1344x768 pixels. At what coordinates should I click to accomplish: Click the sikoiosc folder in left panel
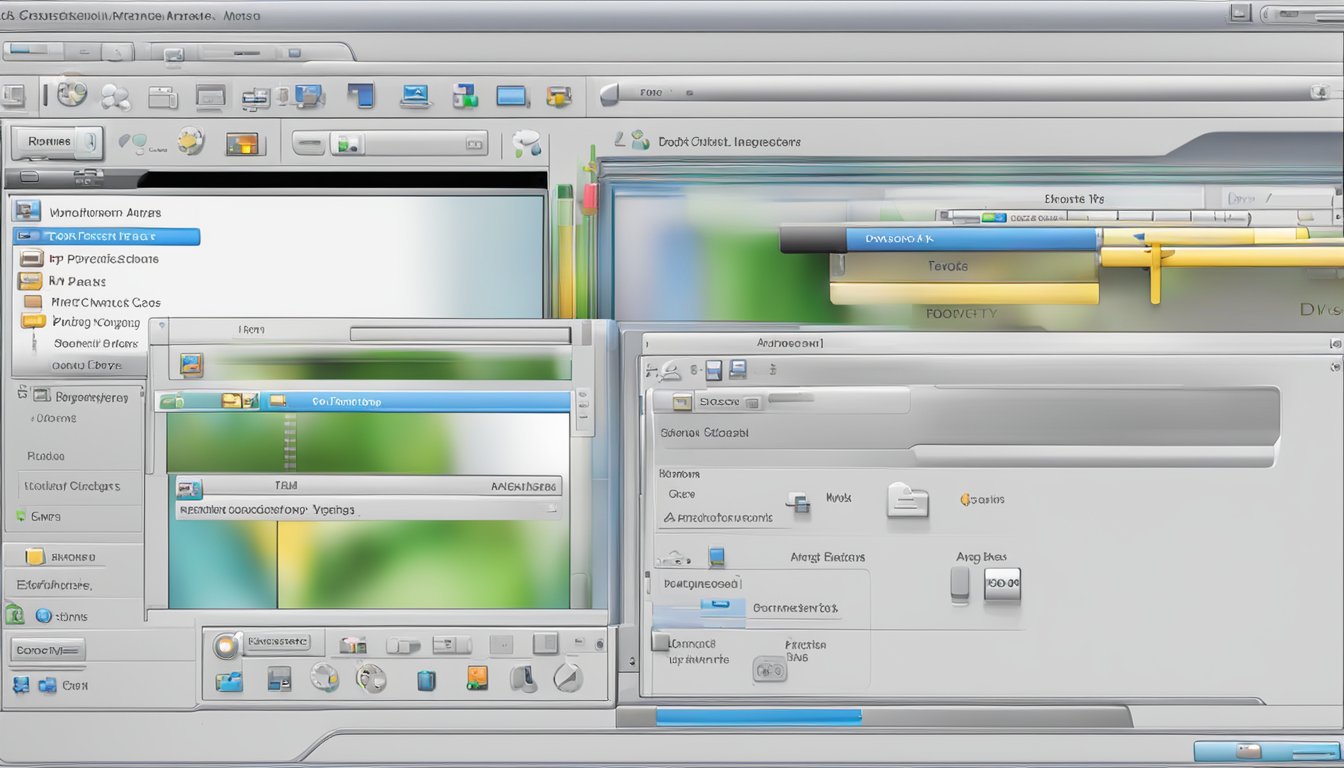point(60,556)
